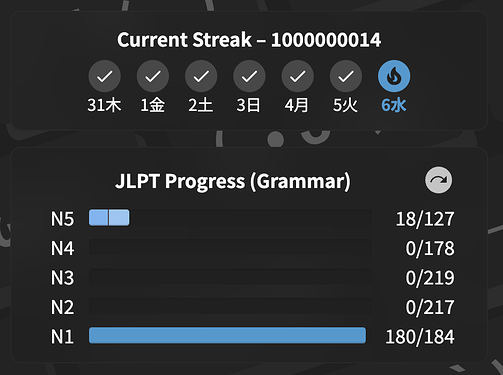
Task: Click the checkmark circle above 5火
Action: pos(346,76)
